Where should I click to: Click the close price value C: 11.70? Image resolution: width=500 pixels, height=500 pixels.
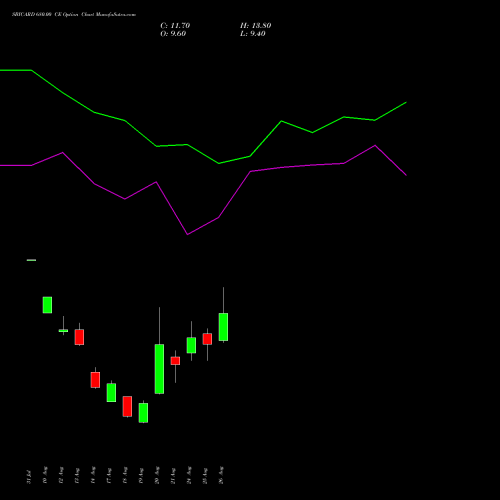coord(175,26)
